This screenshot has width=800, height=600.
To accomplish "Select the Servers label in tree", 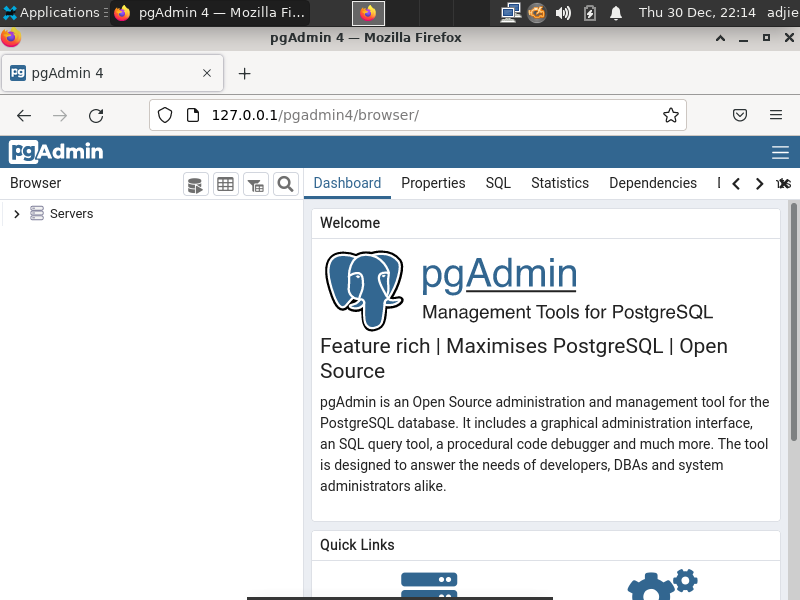I will click(x=71, y=214).
